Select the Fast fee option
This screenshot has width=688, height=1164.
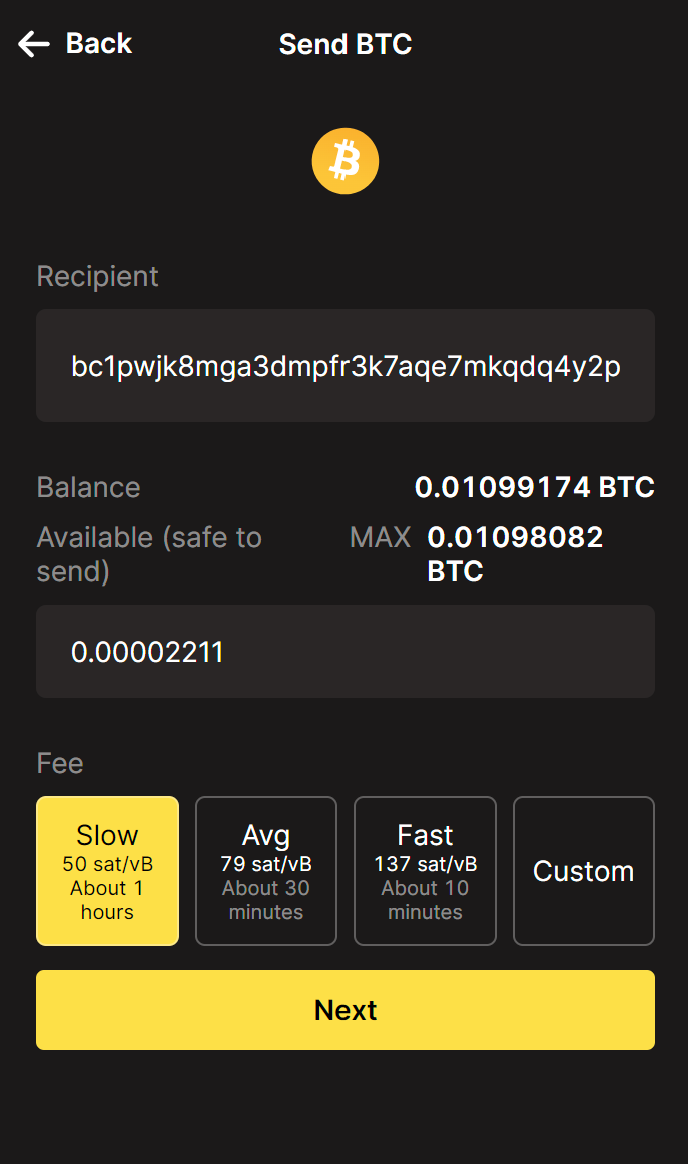click(x=425, y=870)
